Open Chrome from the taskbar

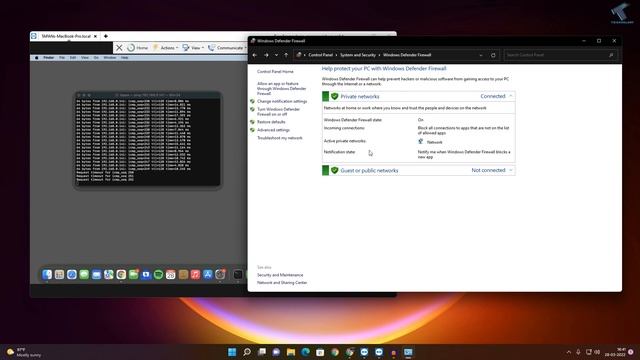[x=335, y=352]
